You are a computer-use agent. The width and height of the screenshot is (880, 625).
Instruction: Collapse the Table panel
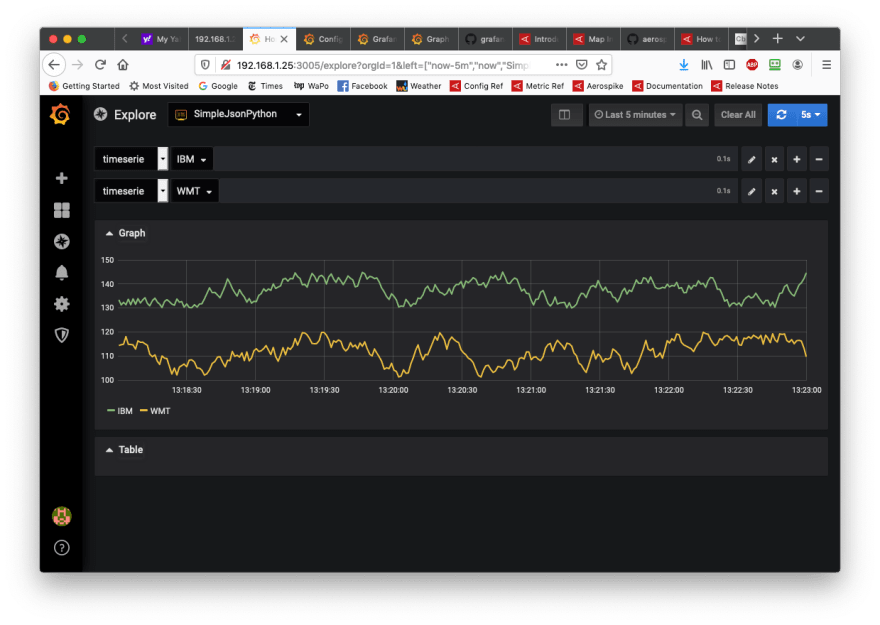point(125,449)
